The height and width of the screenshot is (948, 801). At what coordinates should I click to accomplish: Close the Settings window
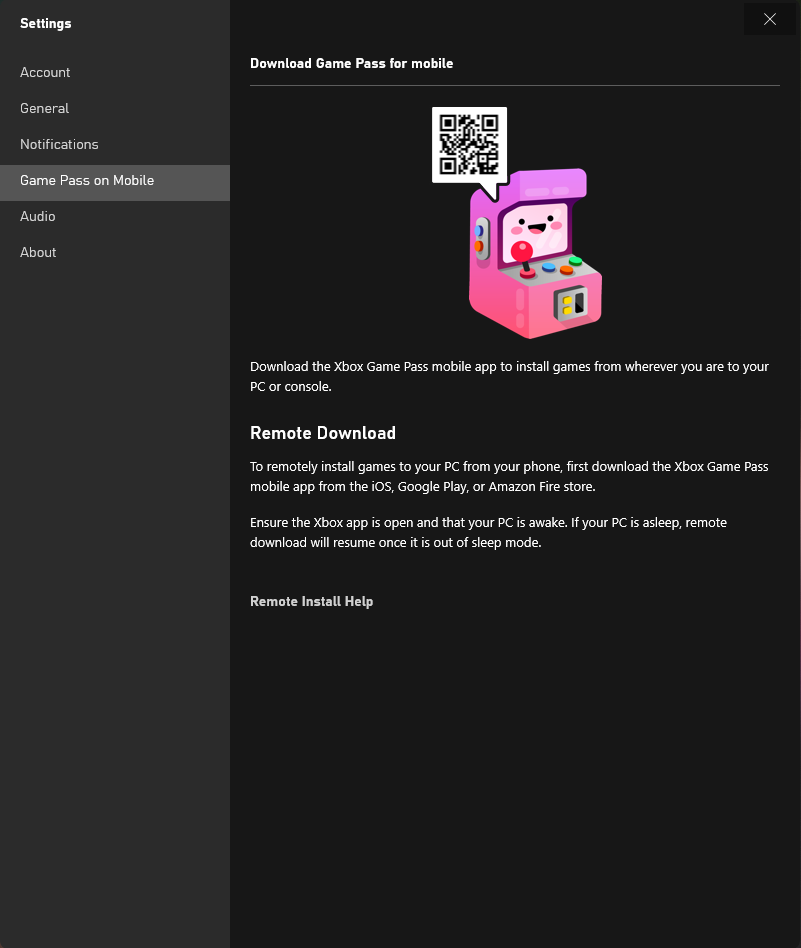[770, 19]
